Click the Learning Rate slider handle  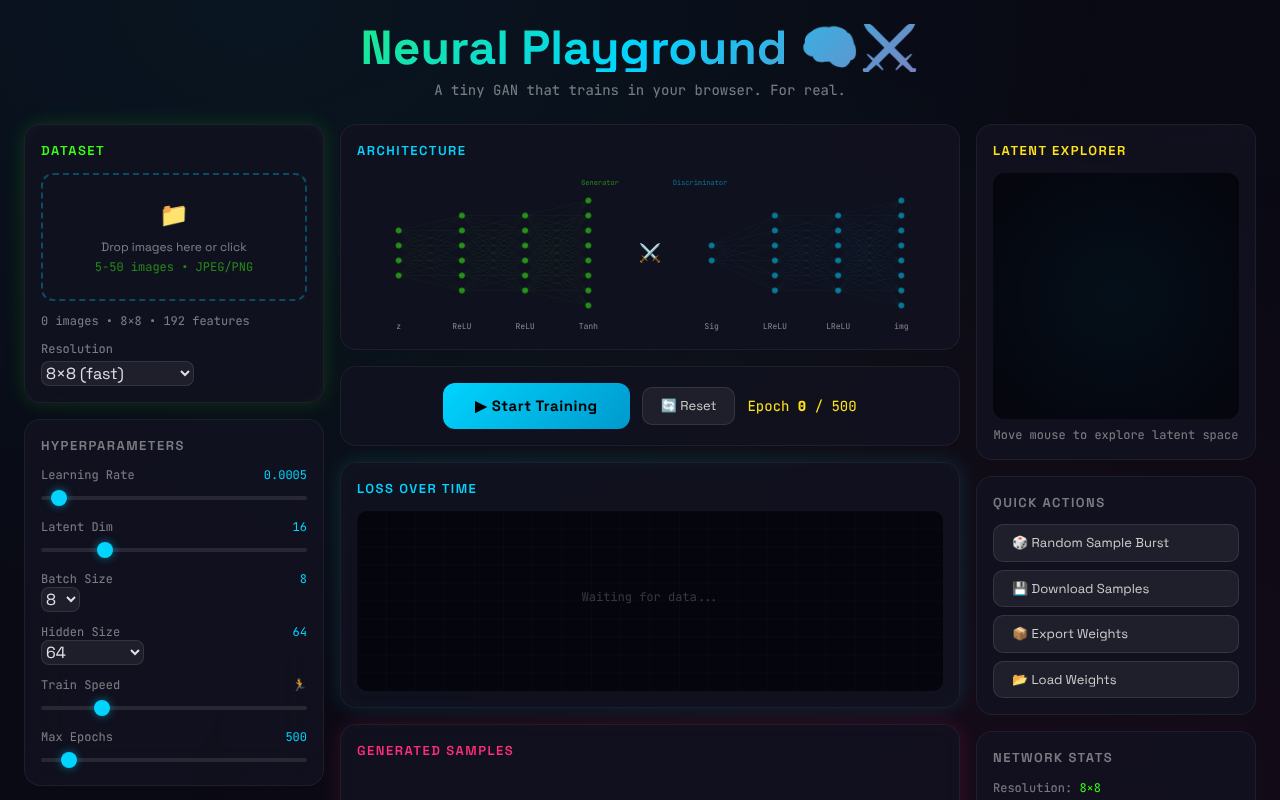click(58, 497)
